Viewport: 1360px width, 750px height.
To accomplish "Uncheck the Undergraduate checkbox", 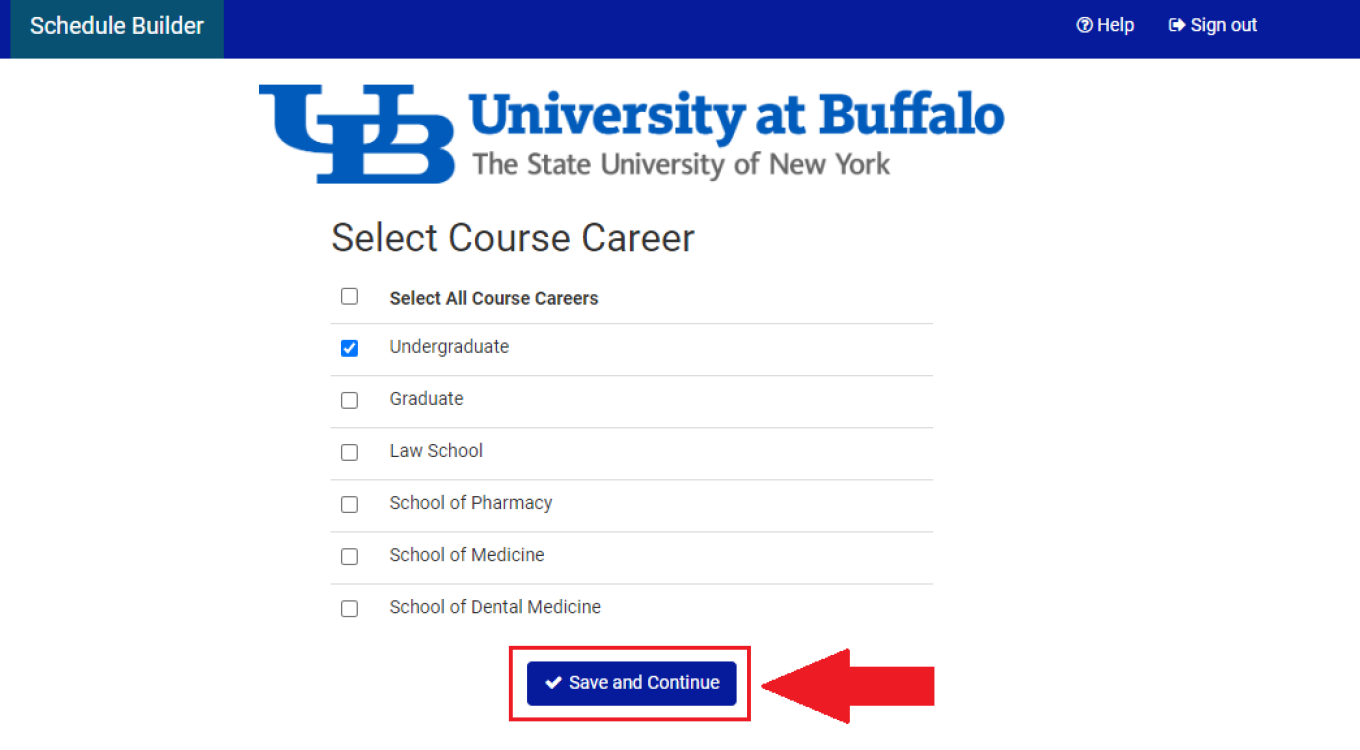I will tap(349, 348).
